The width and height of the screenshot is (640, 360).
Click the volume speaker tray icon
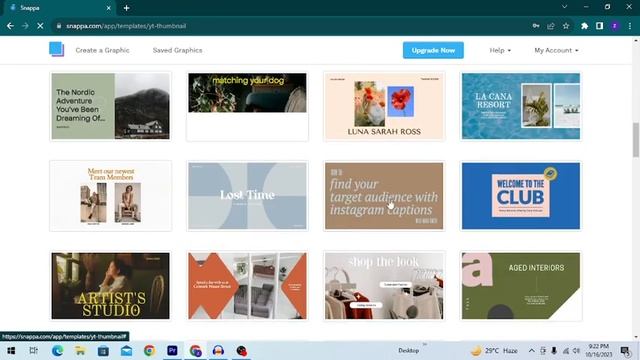(576, 351)
